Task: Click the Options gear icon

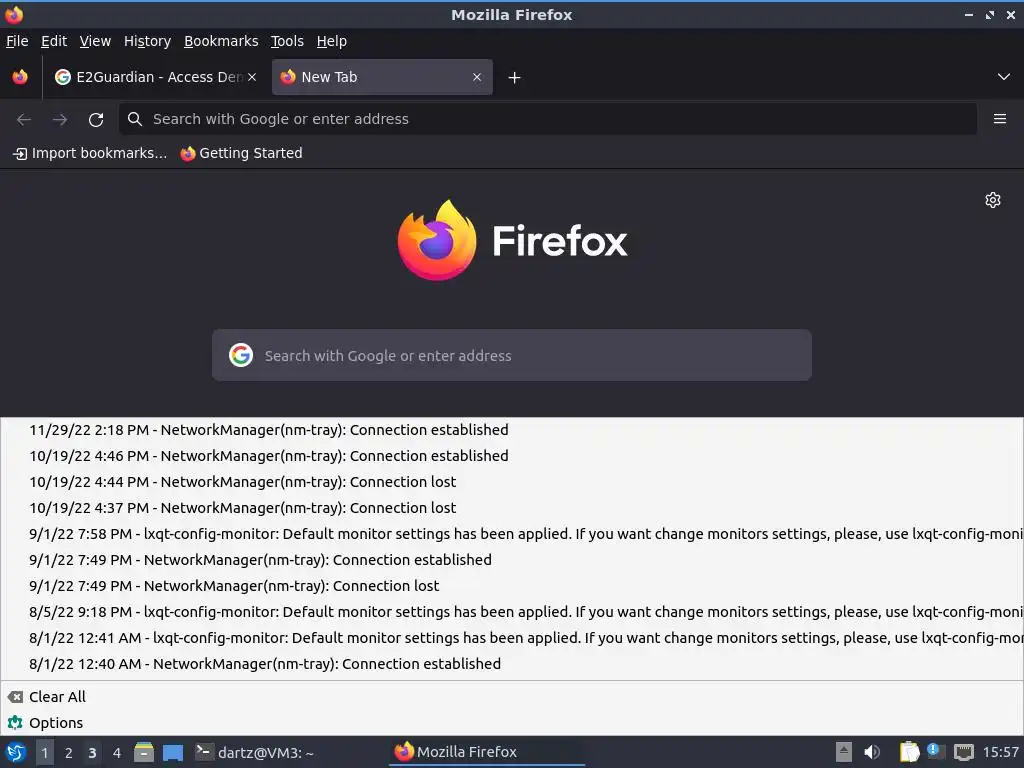Action: (15, 723)
